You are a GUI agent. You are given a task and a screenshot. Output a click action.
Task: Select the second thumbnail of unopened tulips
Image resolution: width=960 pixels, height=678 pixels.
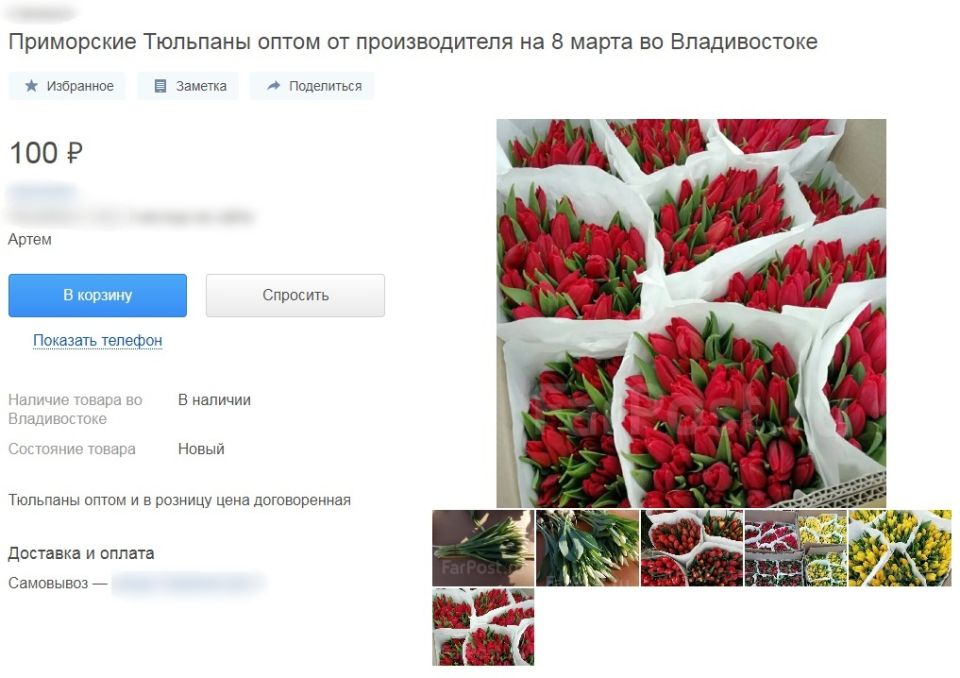pos(587,548)
